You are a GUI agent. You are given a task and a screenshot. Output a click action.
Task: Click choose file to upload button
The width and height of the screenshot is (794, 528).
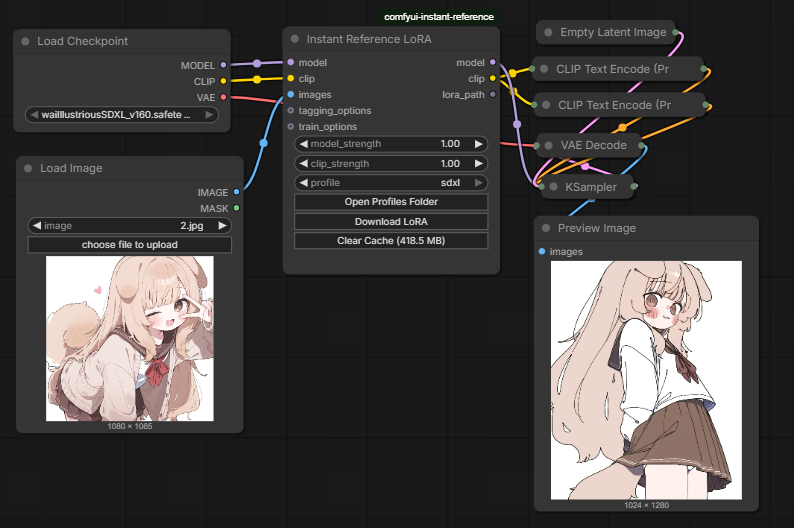click(x=130, y=245)
